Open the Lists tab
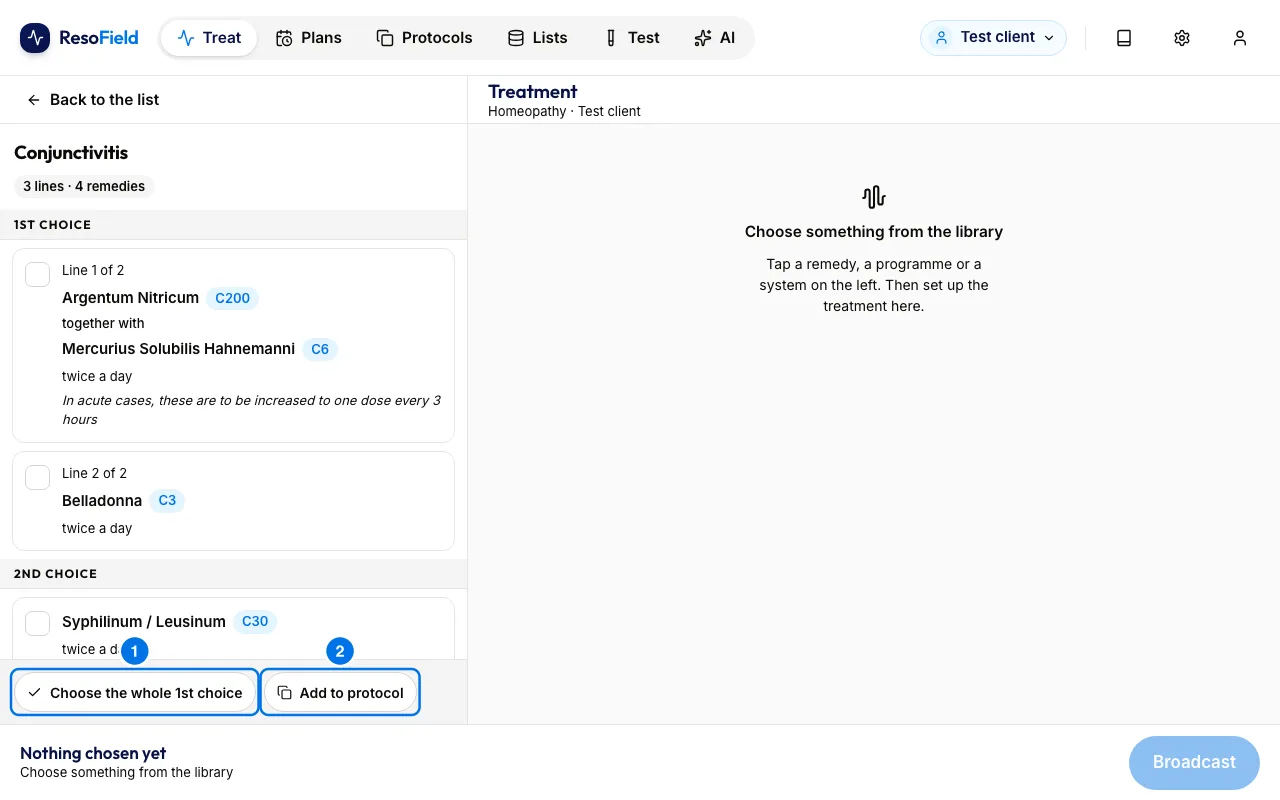 [538, 38]
